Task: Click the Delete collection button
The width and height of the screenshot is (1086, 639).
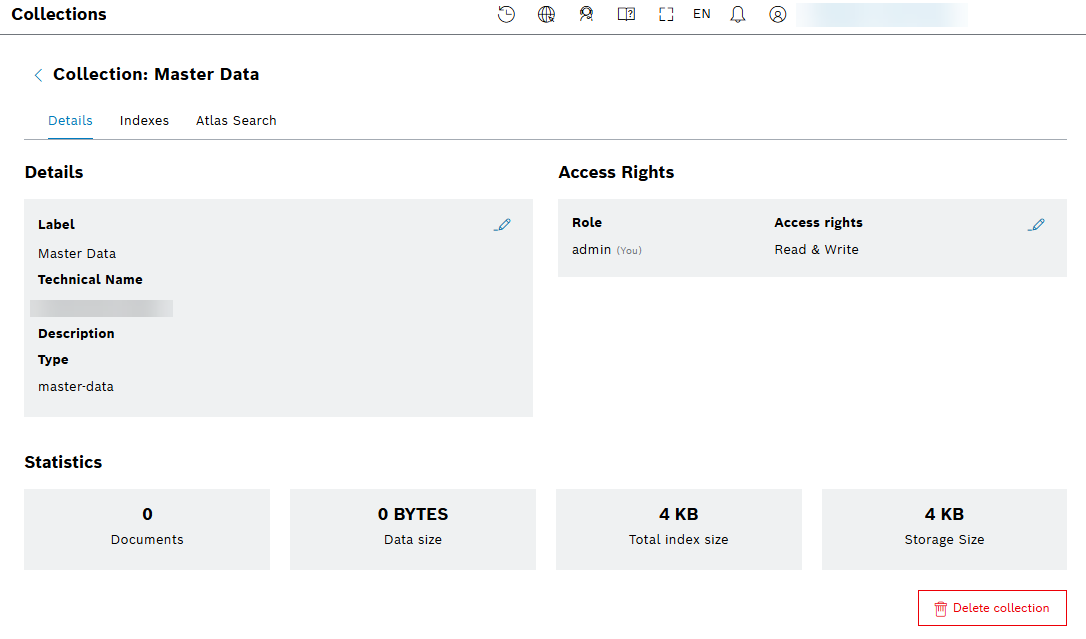Action: (x=992, y=608)
